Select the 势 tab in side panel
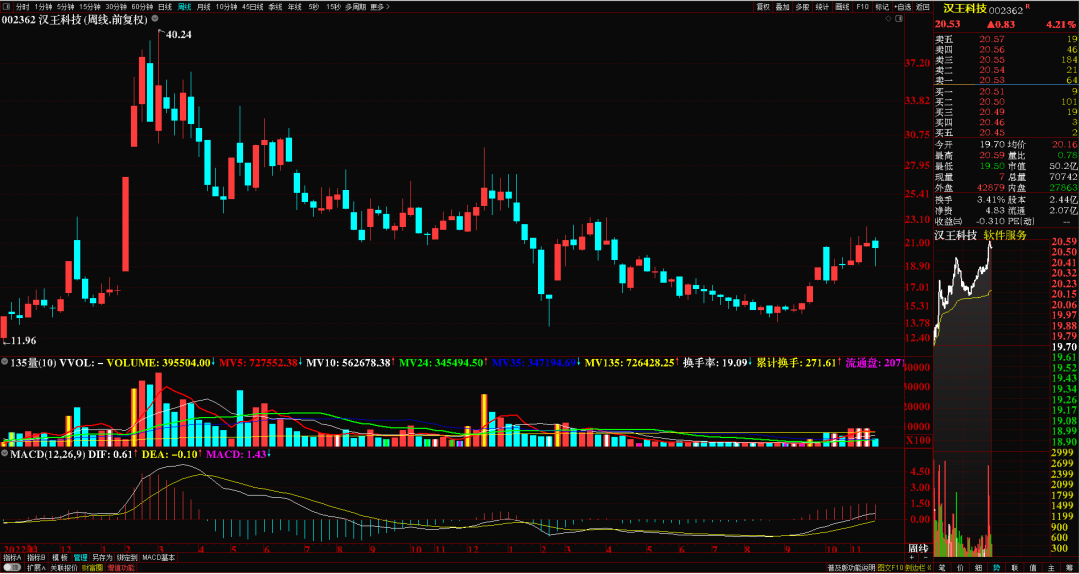This screenshot has width=1080, height=574. click(x=996, y=568)
